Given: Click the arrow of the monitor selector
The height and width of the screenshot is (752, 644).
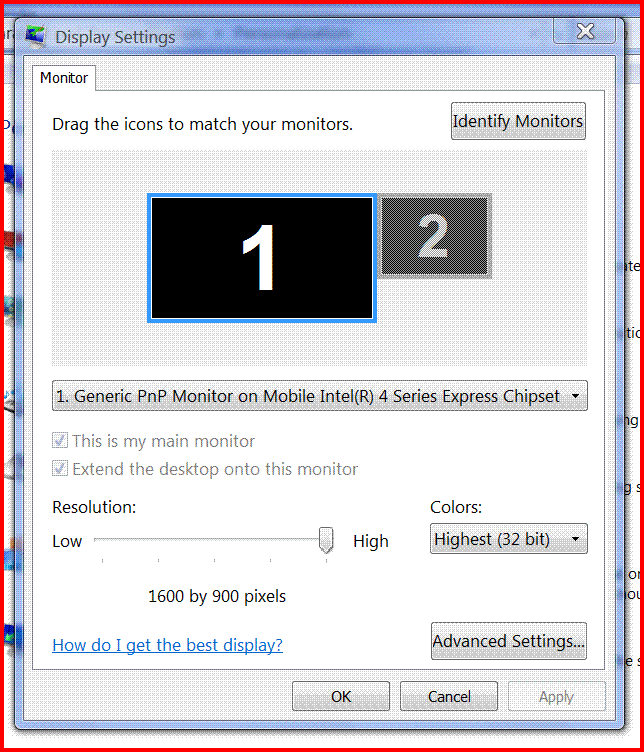Looking at the screenshot, I should tap(575, 396).
